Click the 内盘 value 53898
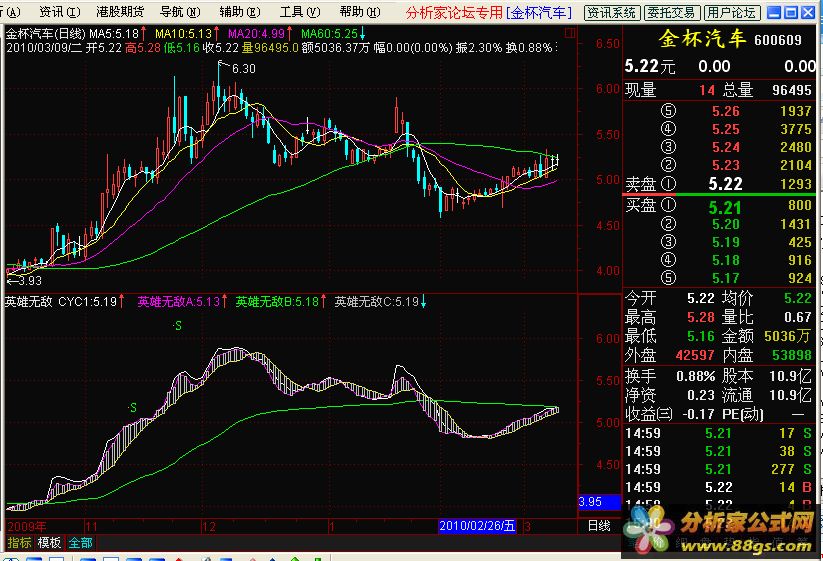This screenshot has height=561, width=823. tap(792, 356)
